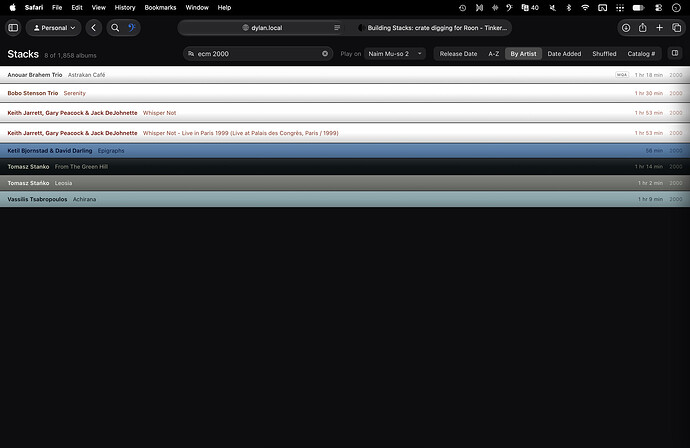The width and height of the screenshot is (690, 448).
Task: Toggle the Stacks side panel icon
Action: tap(675, 53)
